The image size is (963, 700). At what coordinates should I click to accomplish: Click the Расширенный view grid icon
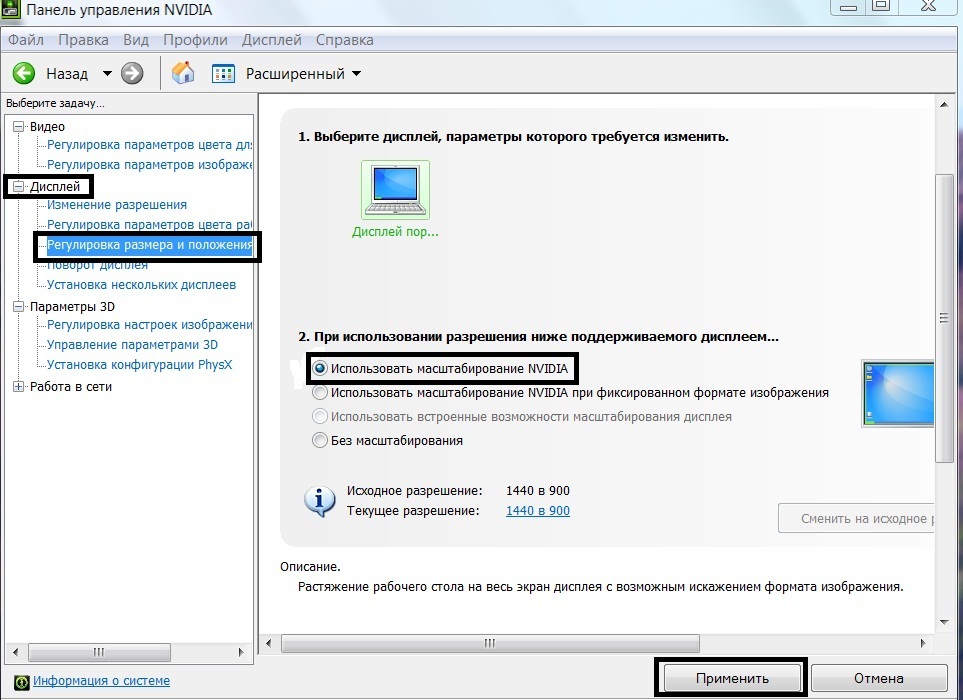(x=223, y=74)
